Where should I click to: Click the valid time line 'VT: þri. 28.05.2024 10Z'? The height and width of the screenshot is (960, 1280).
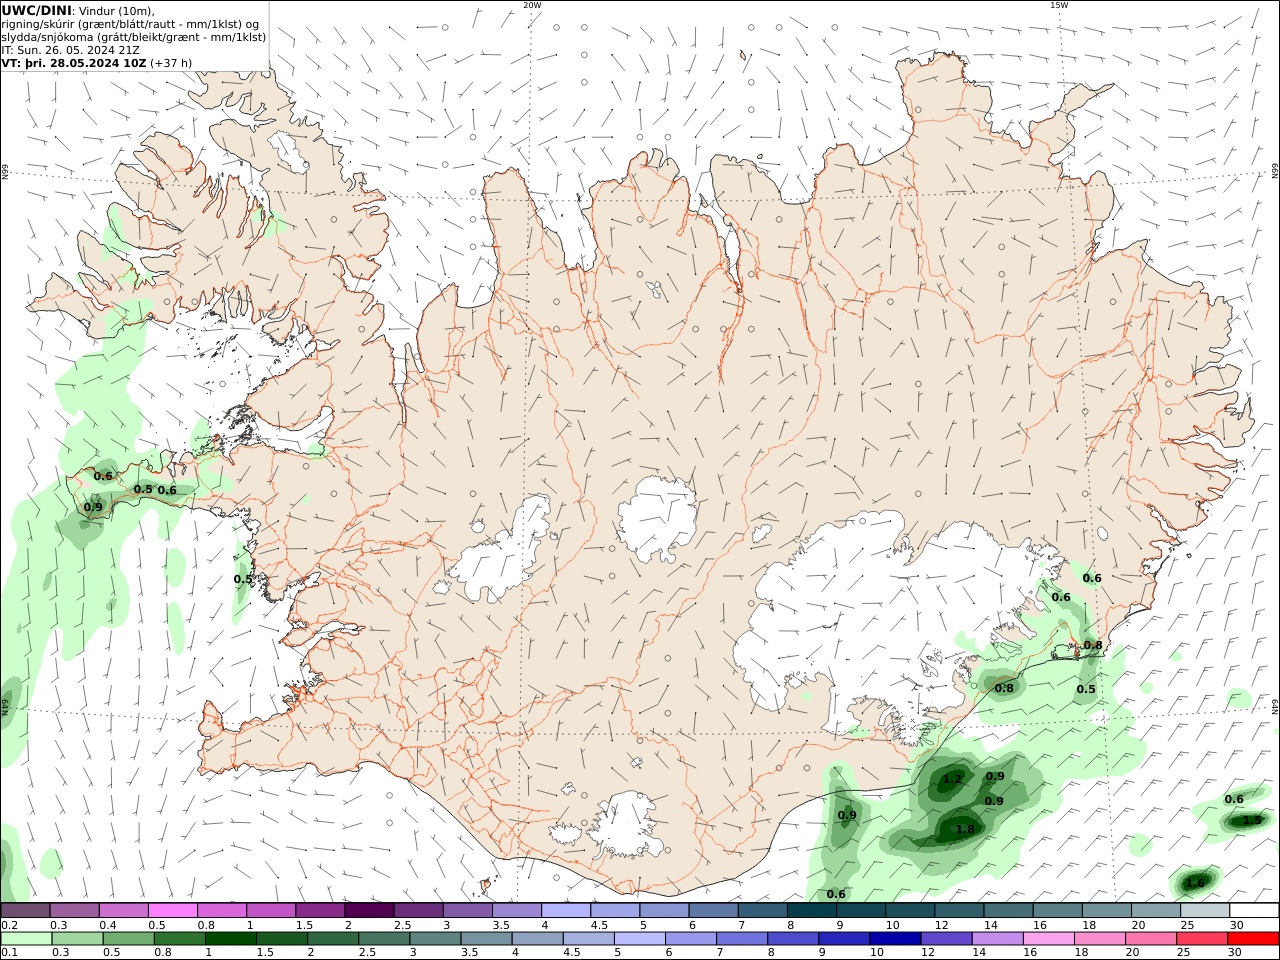coord(74,62)
